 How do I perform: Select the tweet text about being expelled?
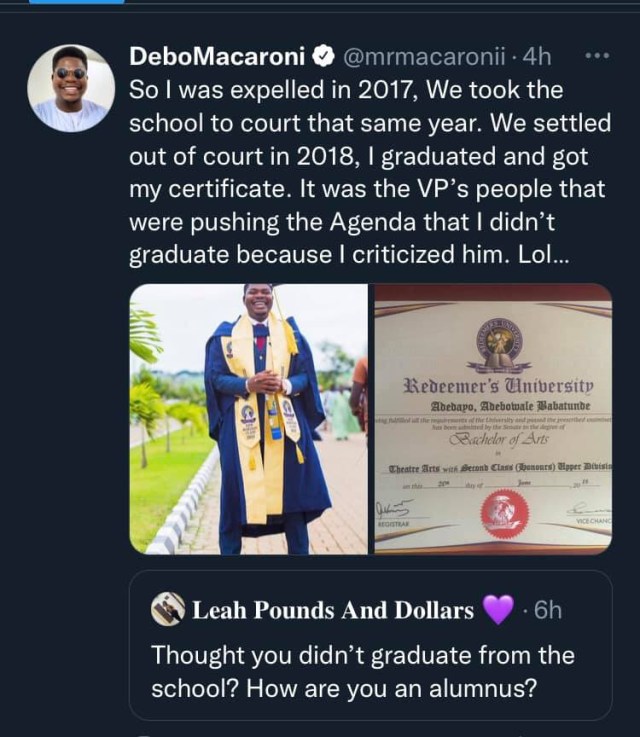[x=370, y=172]
